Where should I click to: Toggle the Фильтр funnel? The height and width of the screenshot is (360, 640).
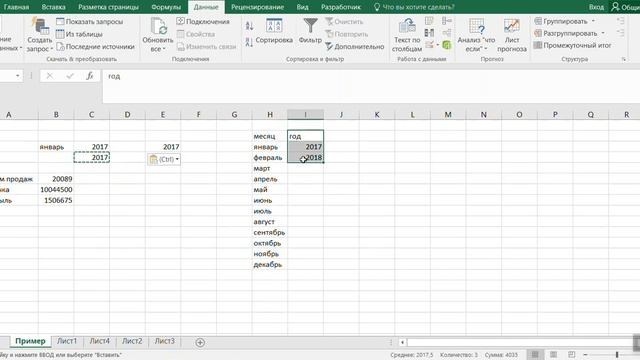(310, 31)
